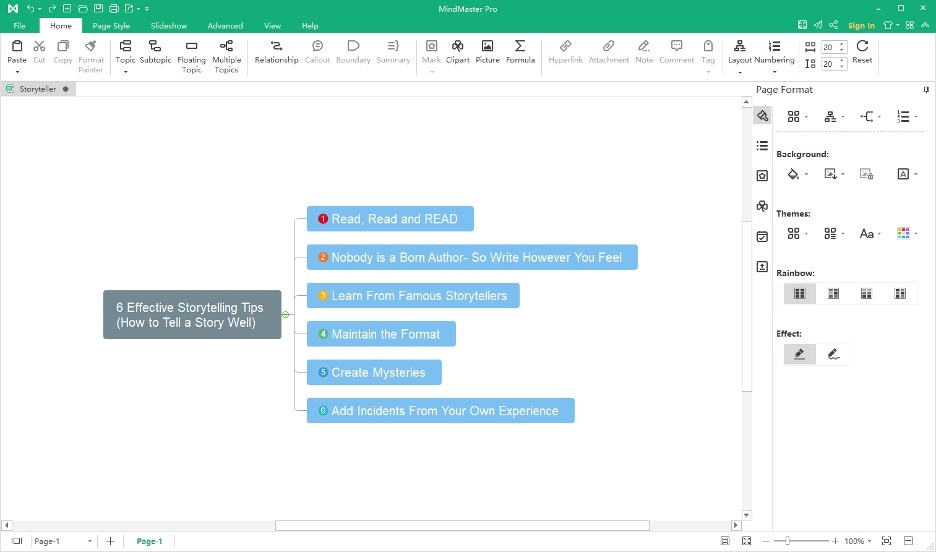Open the Theme font Aa dropdown
Image resolution: width=936 pixels, height=552 pixels.
[879, 234]
